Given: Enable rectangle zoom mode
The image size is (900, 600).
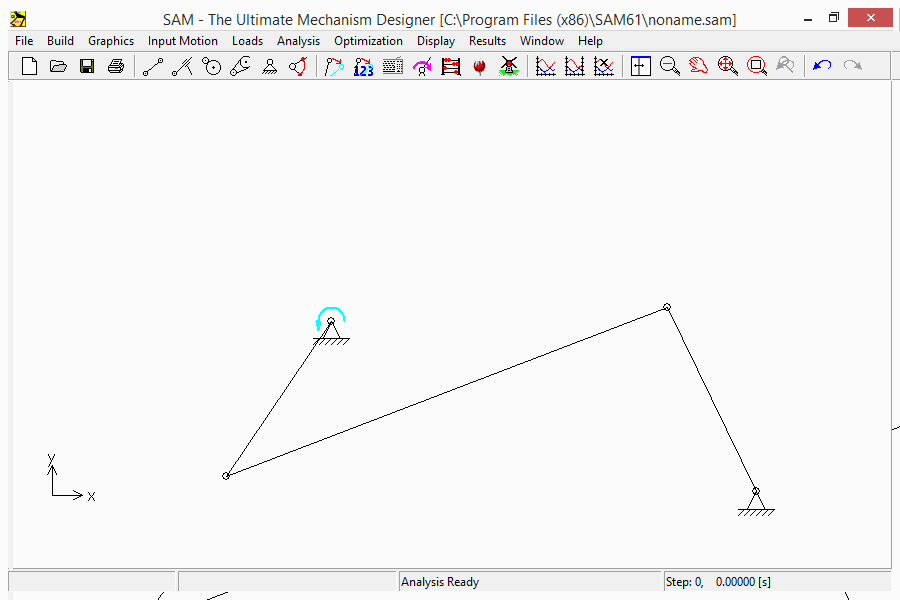Looking at the screenshot, I should pyautogui.click(x=756, y=65).
